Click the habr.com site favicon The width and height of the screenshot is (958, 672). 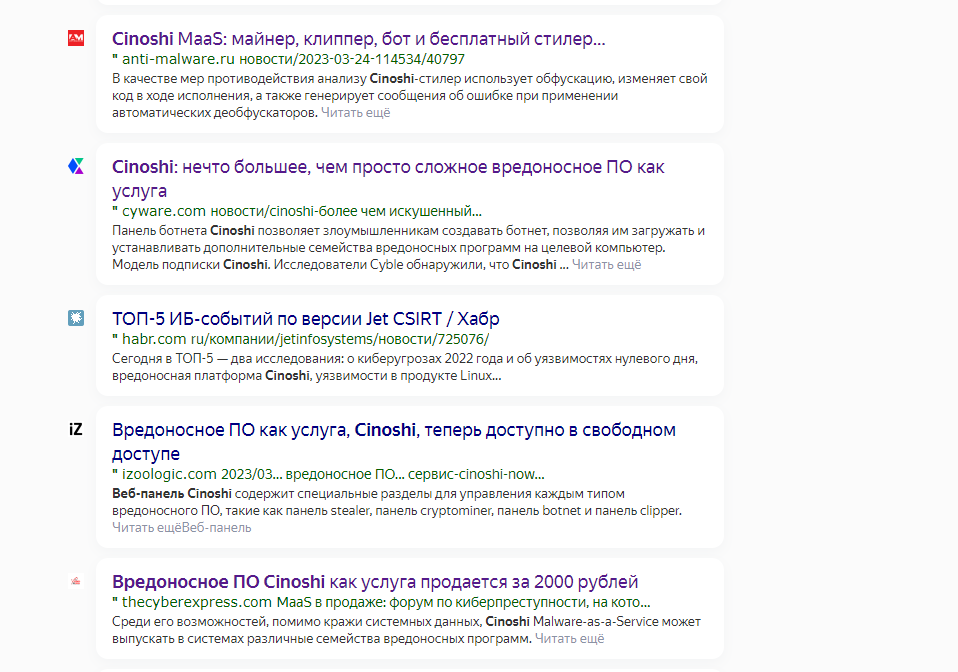click(x=76, y=318)
